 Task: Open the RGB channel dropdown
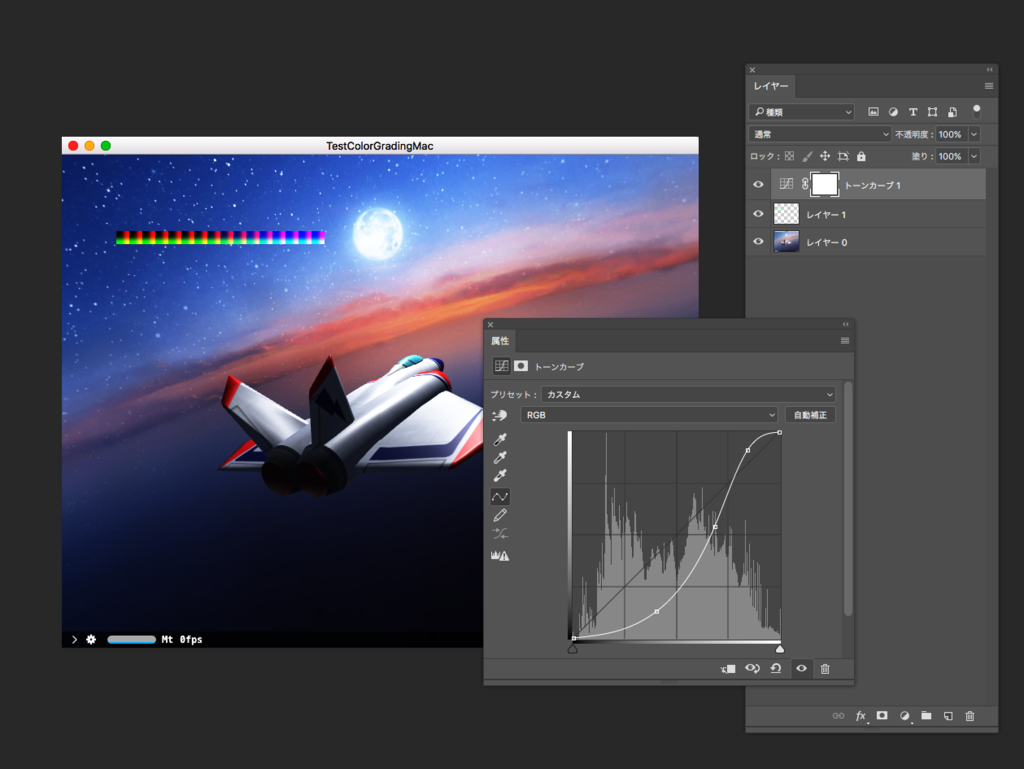pyautogui.click(x=649, y=415)
